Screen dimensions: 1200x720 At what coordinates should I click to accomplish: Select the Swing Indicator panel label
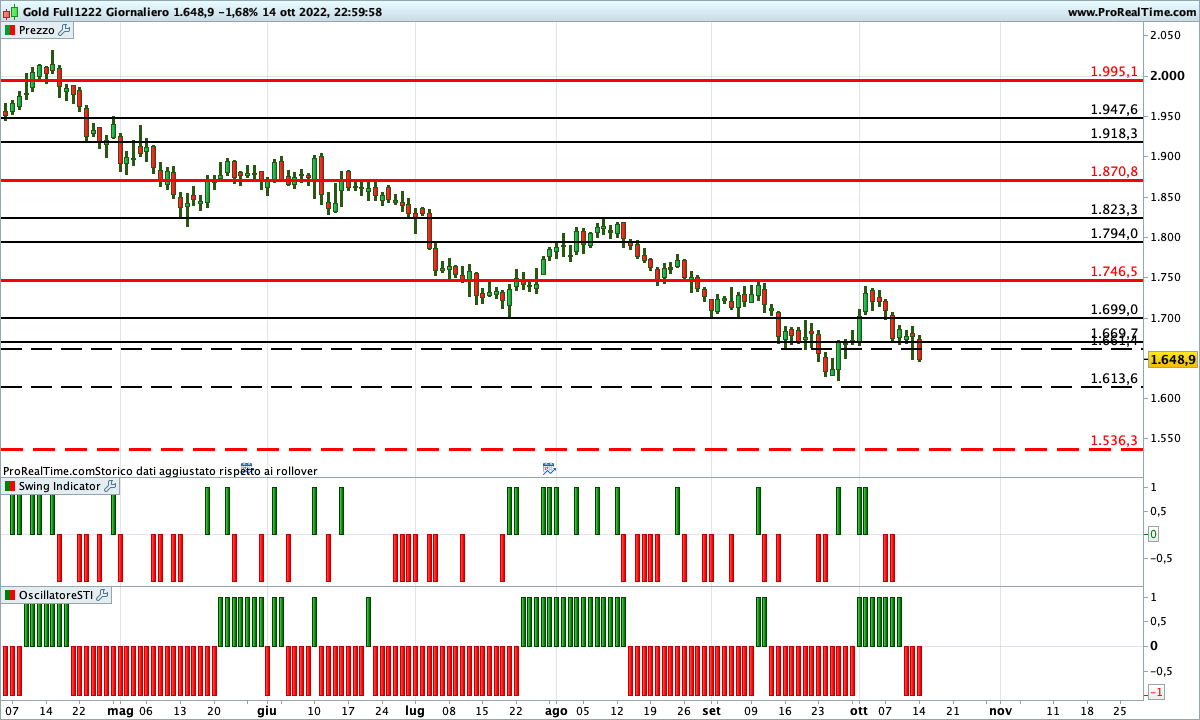[59, 486]
